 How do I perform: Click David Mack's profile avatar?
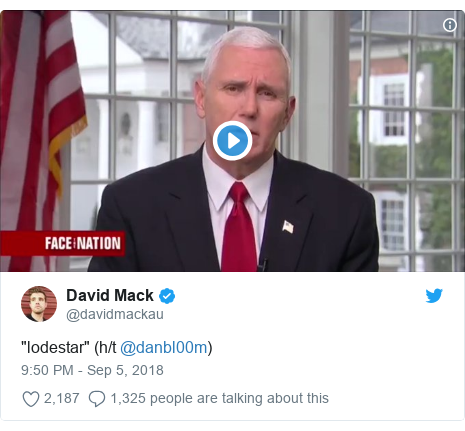point(39,304)
